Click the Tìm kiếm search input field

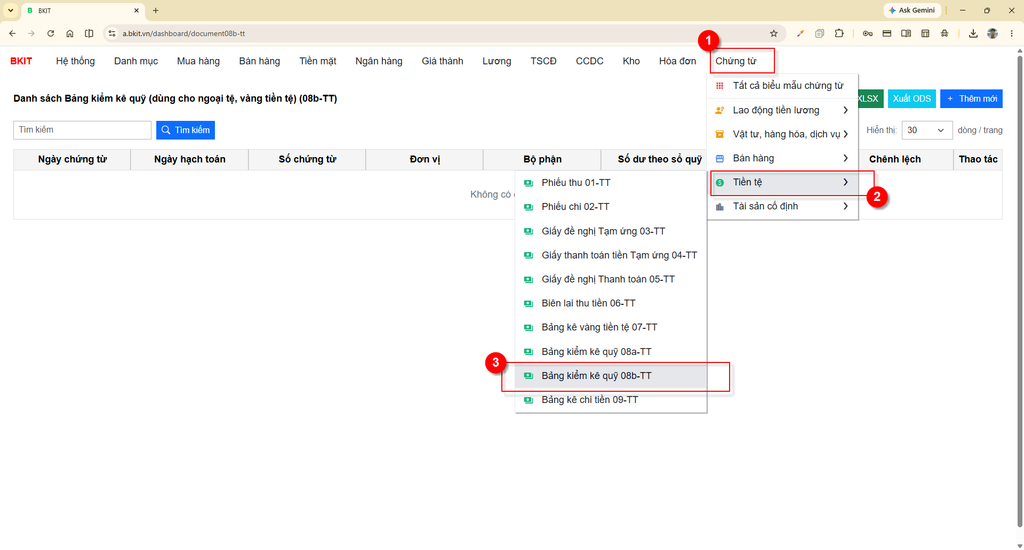point(82,131)
